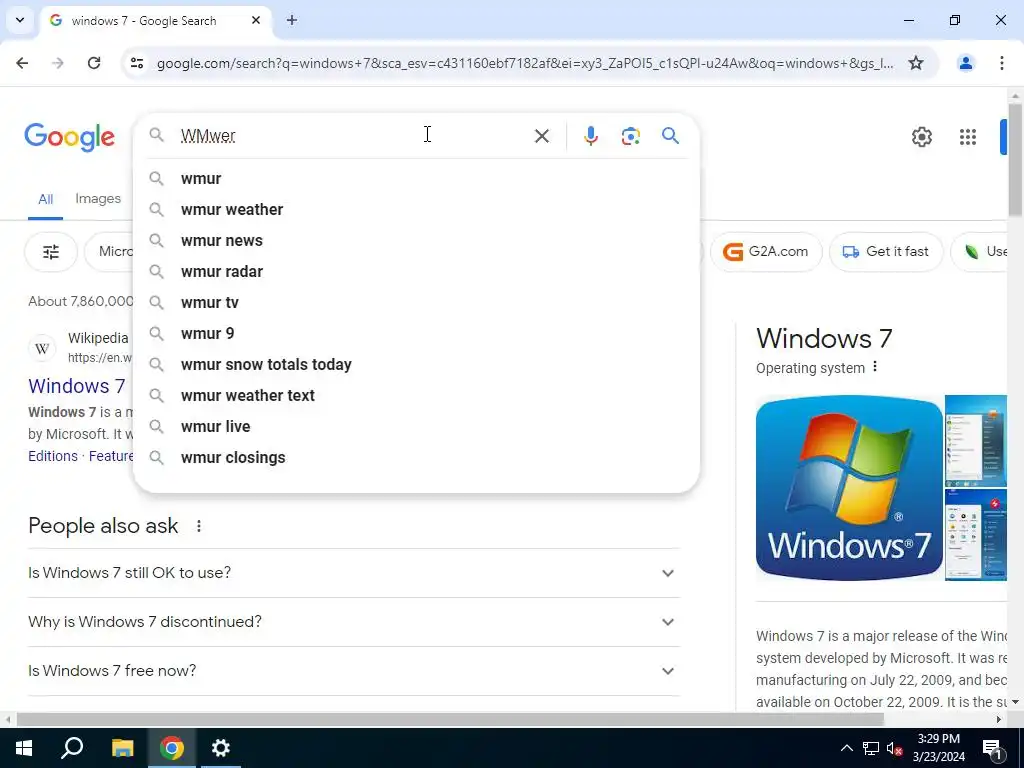
Task: Click the address bar URL
Action: [x=525, y=63]
